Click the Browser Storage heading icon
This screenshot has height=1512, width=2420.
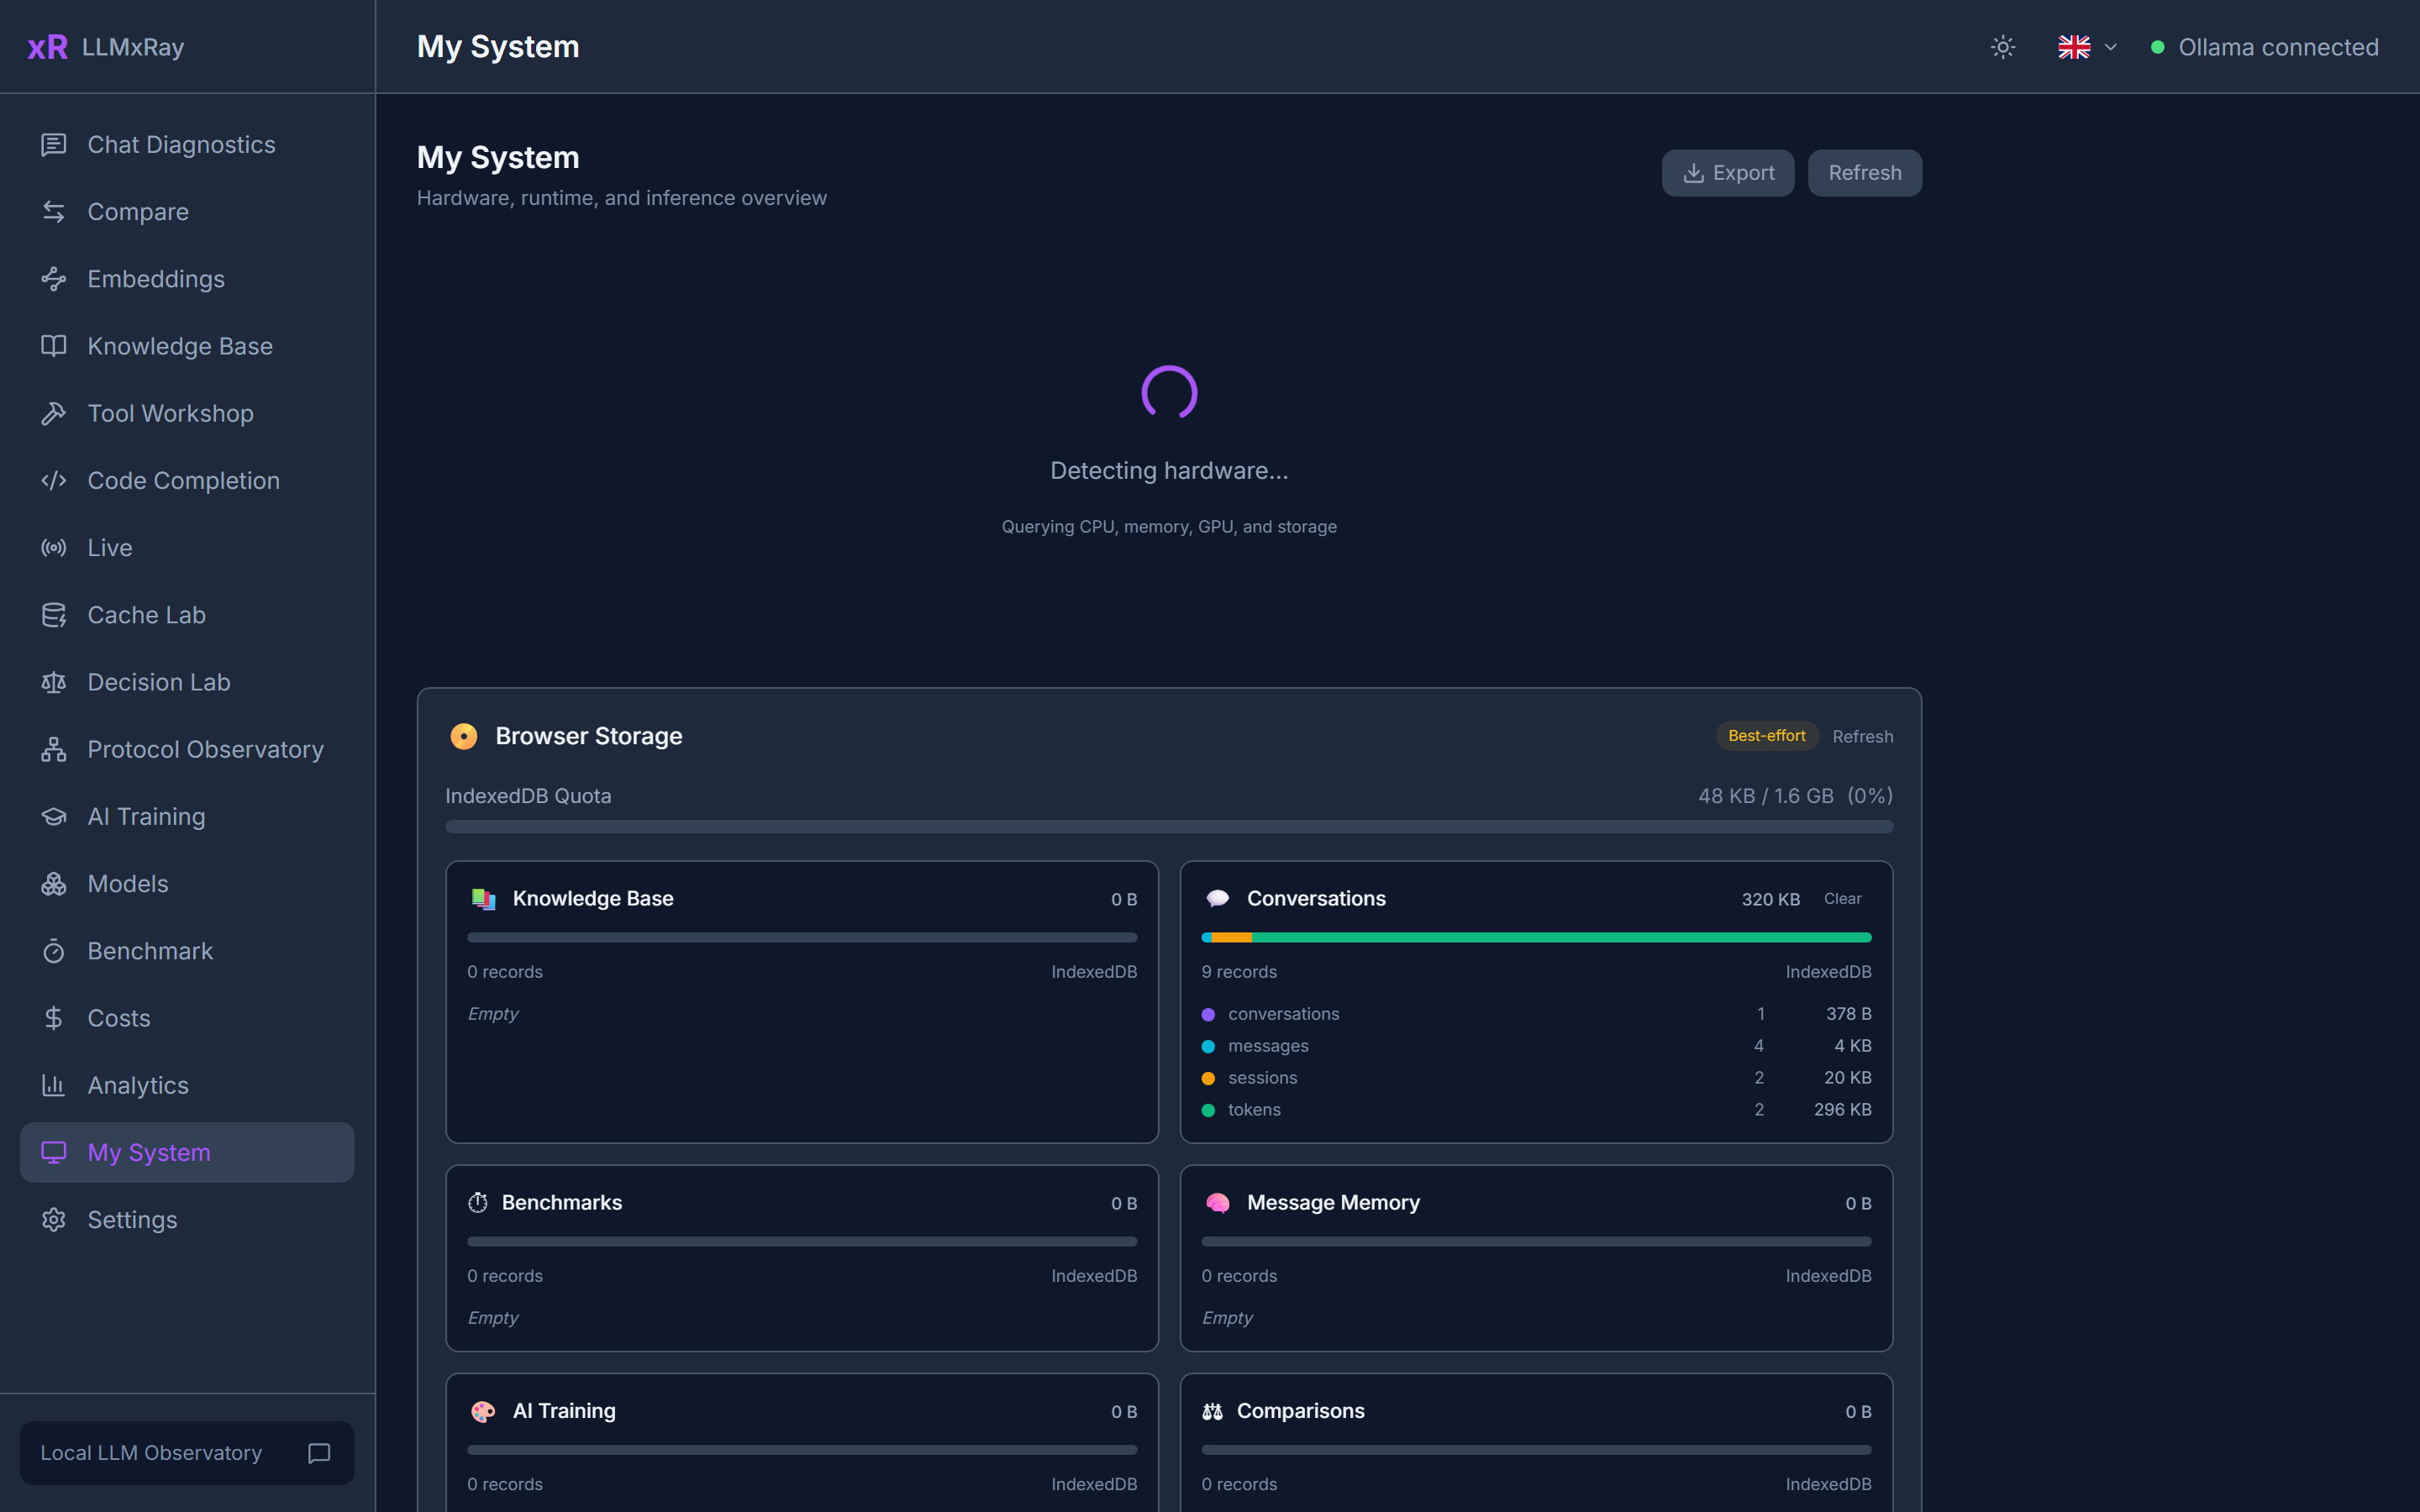point(464,736)
